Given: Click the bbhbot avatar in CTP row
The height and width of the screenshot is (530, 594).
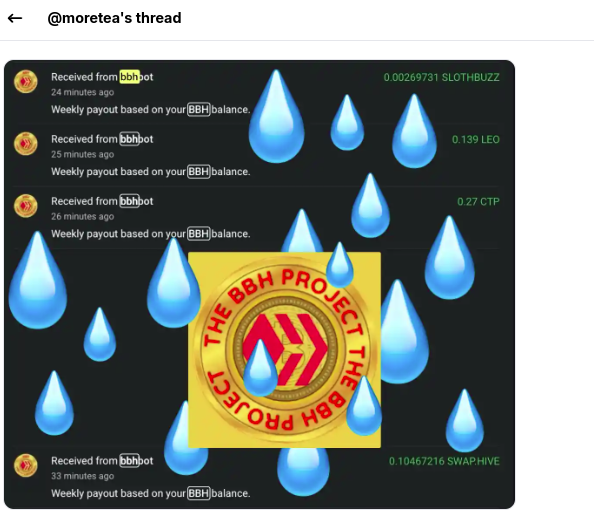Looking at the screenshot, I should [26, 206].
